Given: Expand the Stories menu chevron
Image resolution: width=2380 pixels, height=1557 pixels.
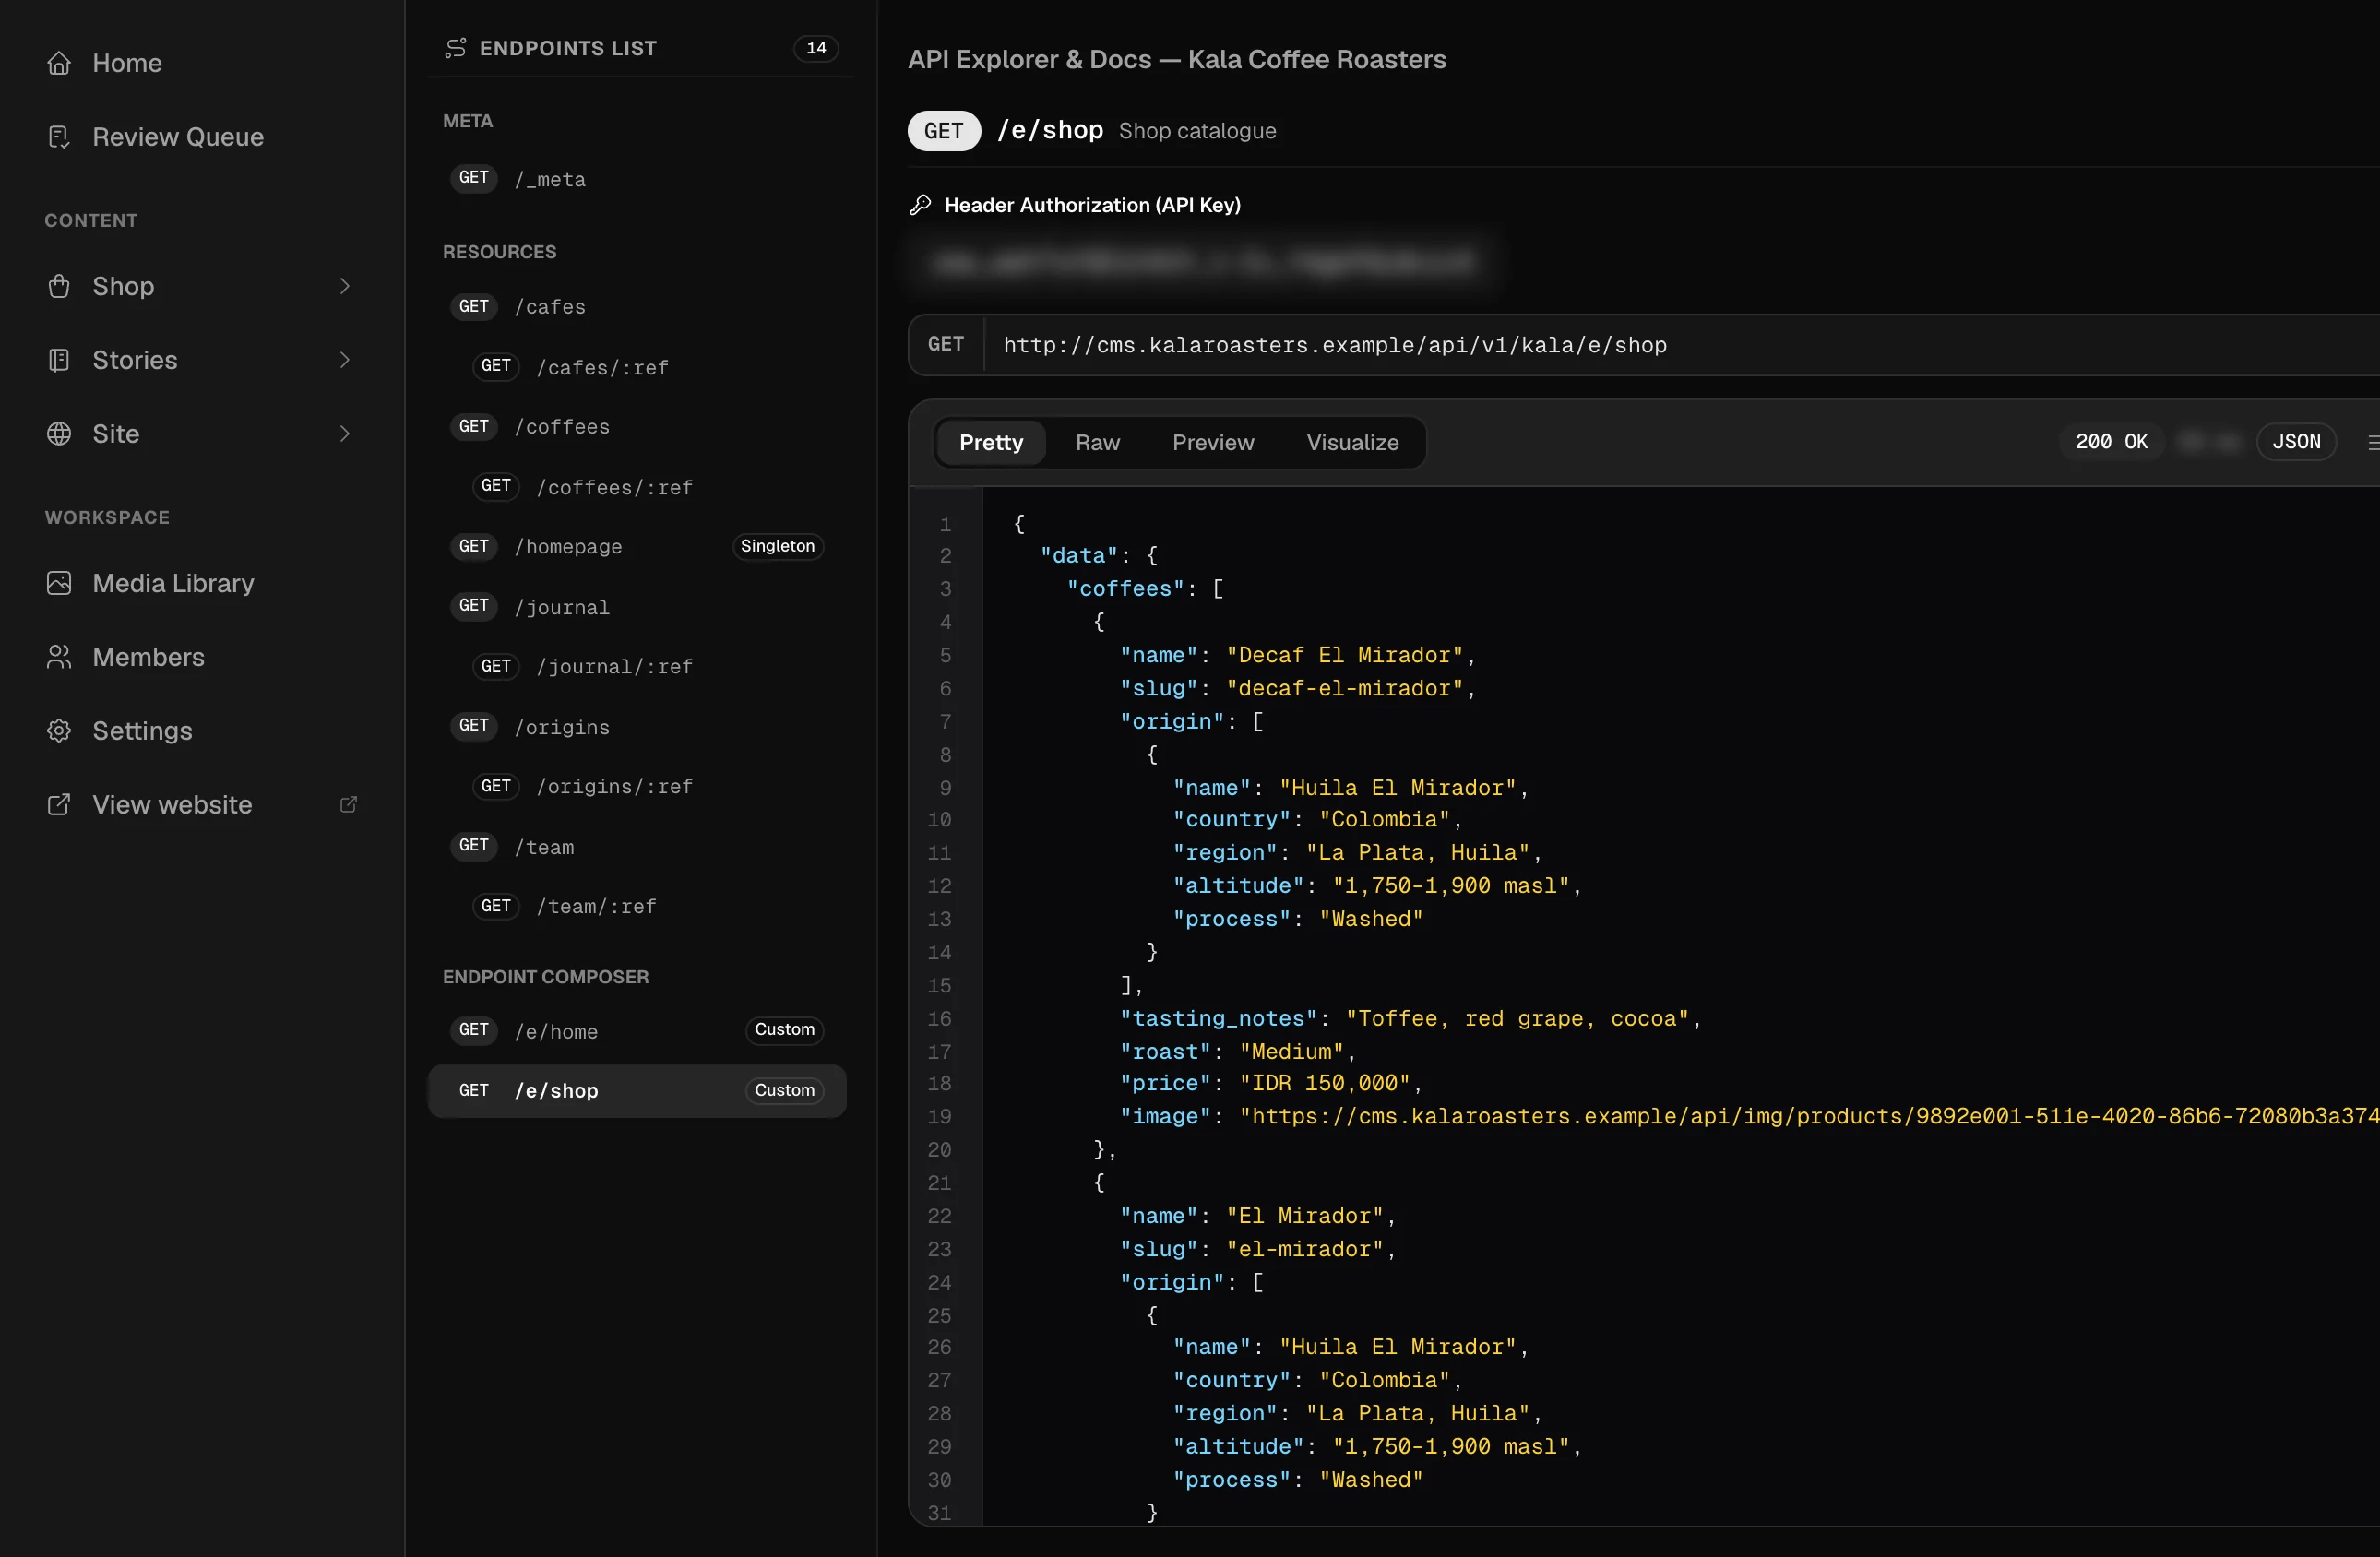Looking at the screenshot, I should (x=345, y=360).
